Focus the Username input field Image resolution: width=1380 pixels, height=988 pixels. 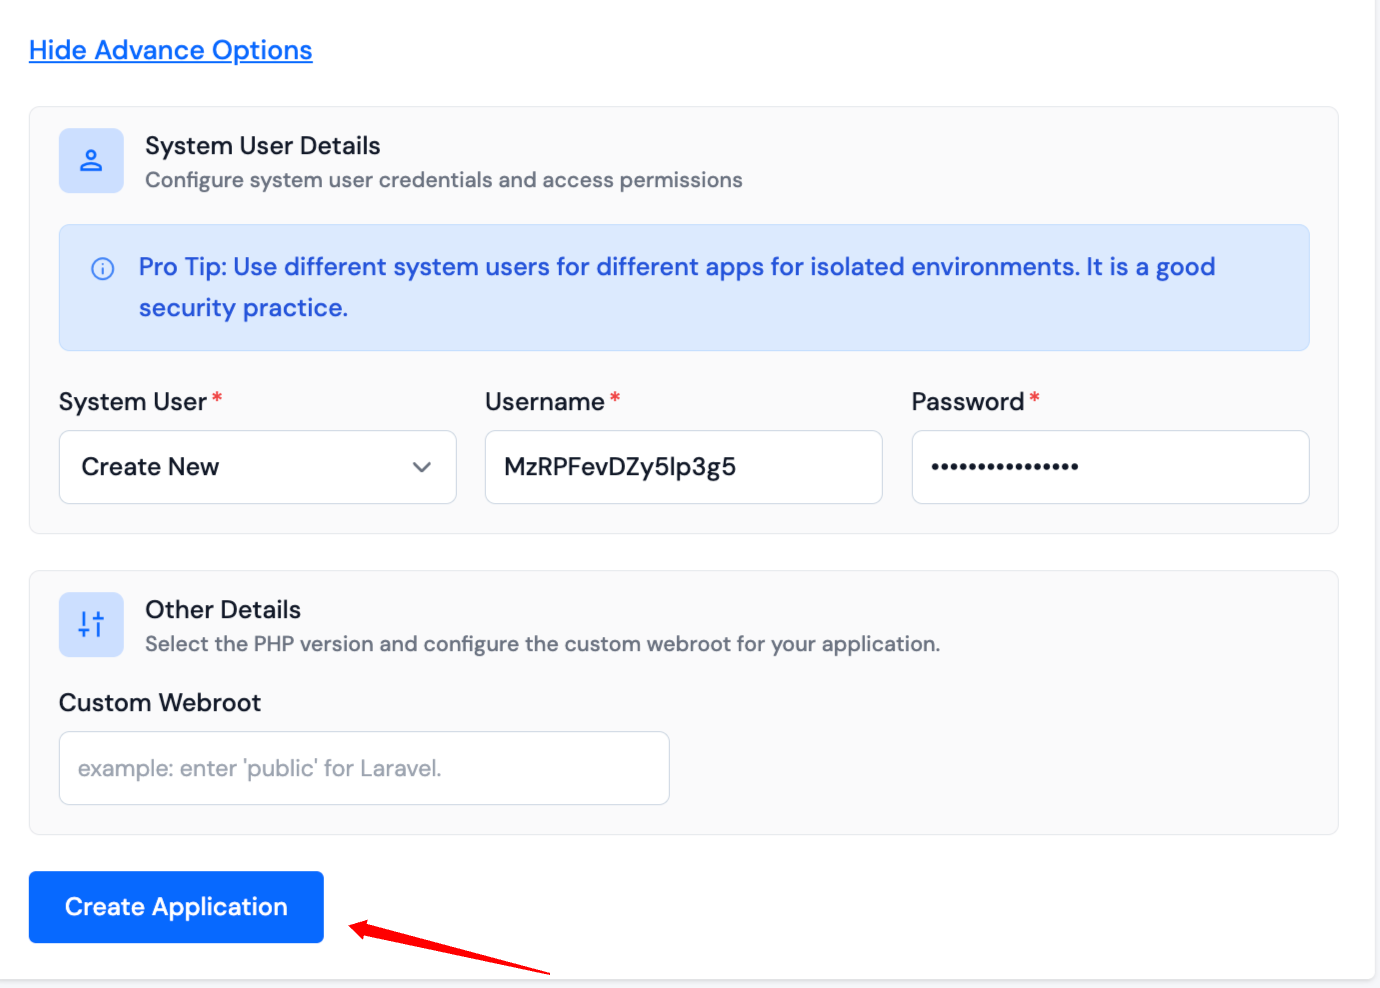(x=683, y=467)
